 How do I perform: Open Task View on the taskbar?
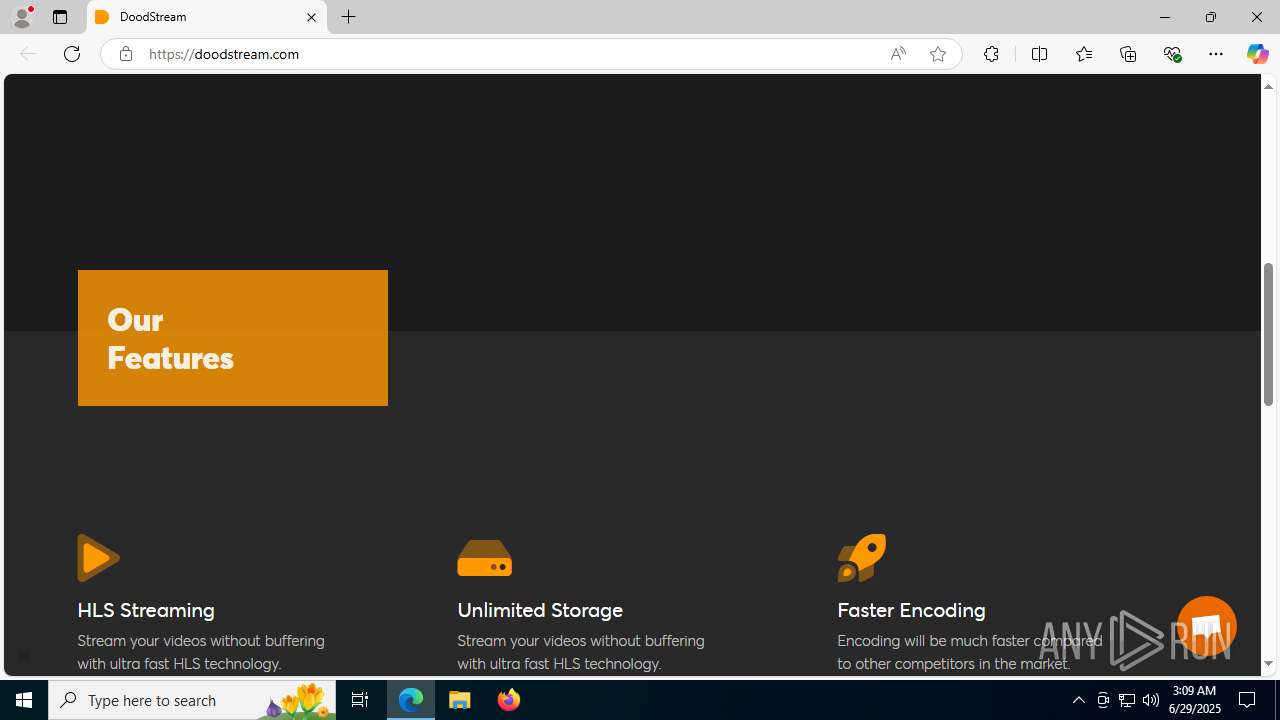point(360,700)
